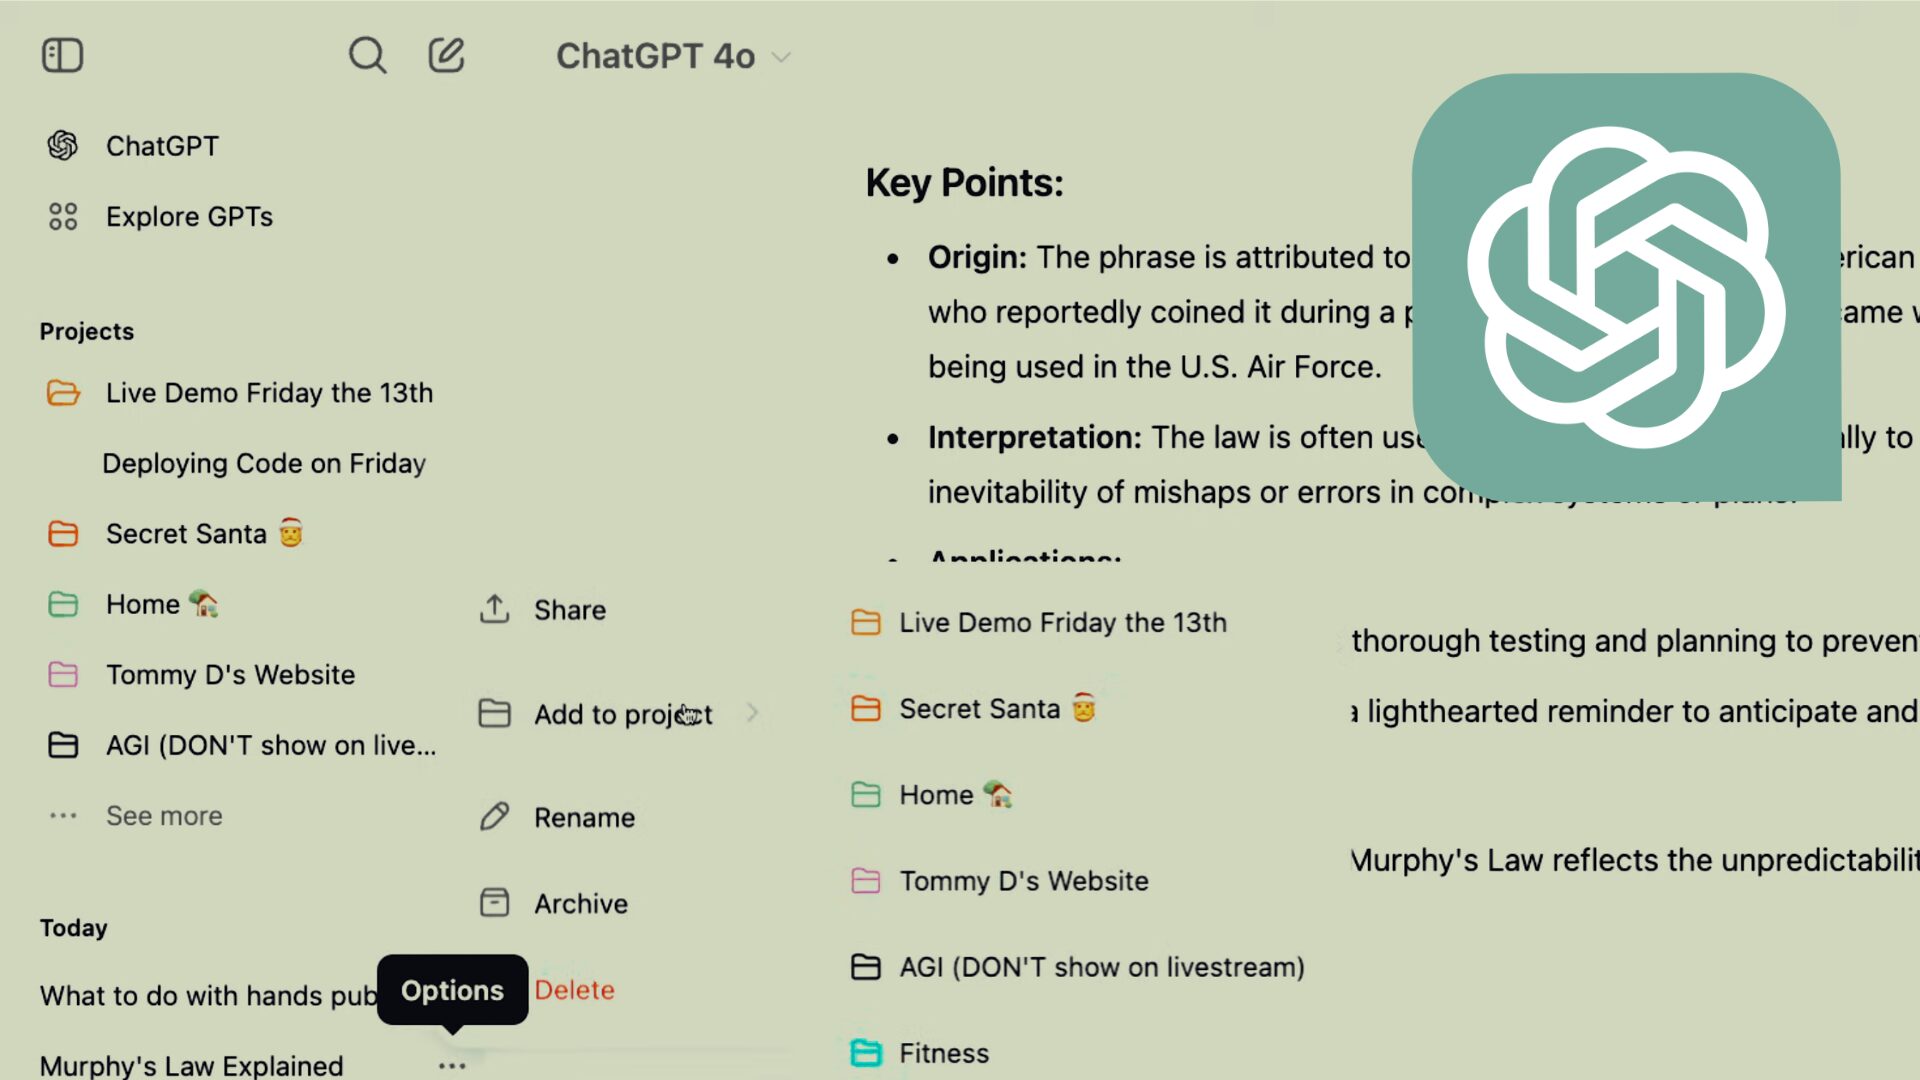Open the Secret Santa project folder
This screenshot has width=1920, height=1080.
(63, 534)
